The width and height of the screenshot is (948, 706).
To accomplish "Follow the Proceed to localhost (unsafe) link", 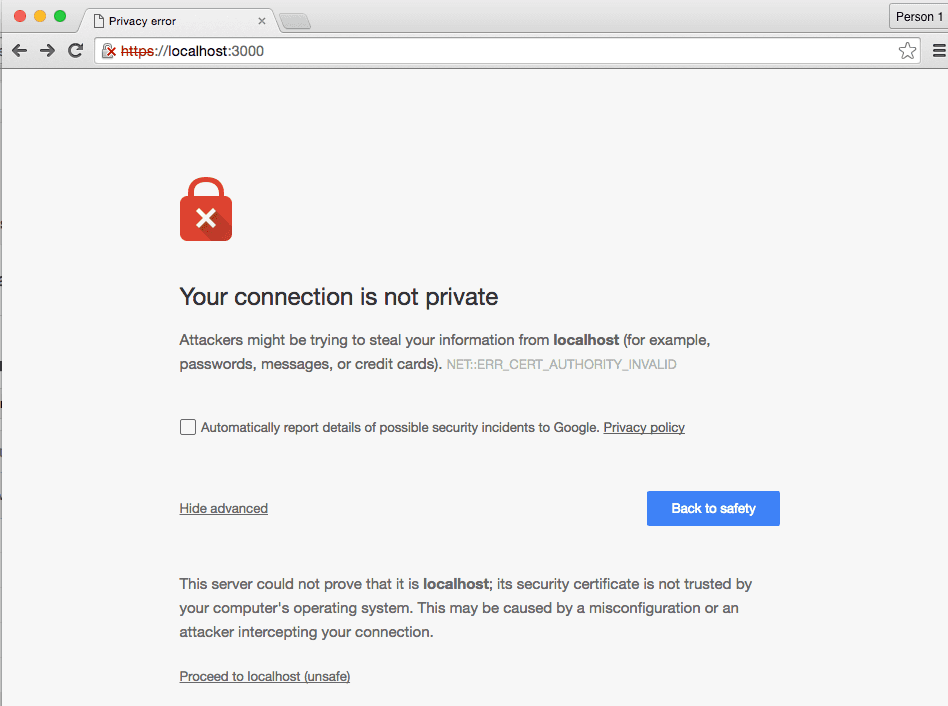I will pyautogui.click(x=265, y=676).
